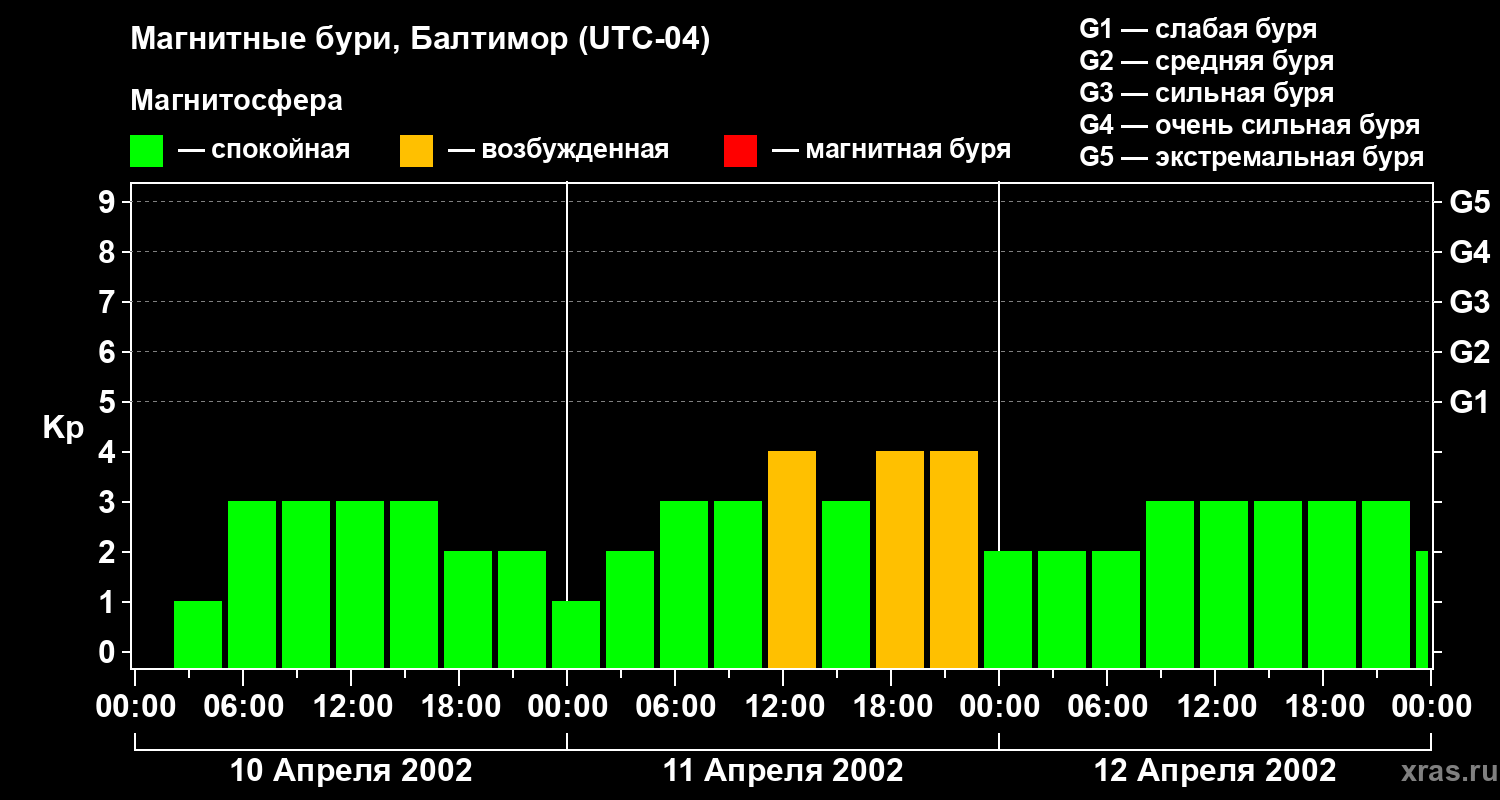The height and width of the screenshot is (800, 1500).
Task: Select the Kp 1 bar straddling midnight into 11 April
Action: pos(576,635)
